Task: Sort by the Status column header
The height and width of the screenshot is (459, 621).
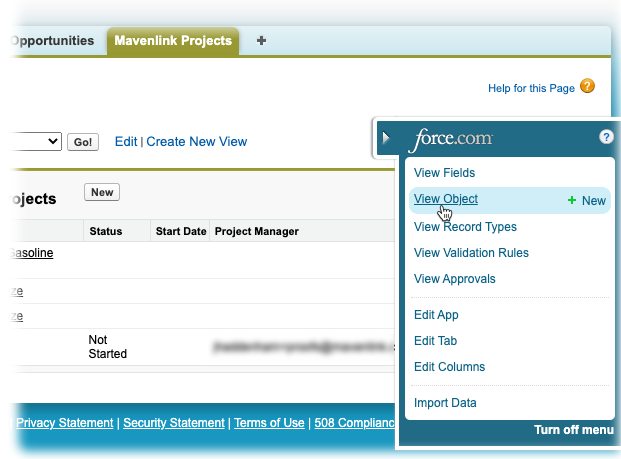Action: click(x=106, y=231)
